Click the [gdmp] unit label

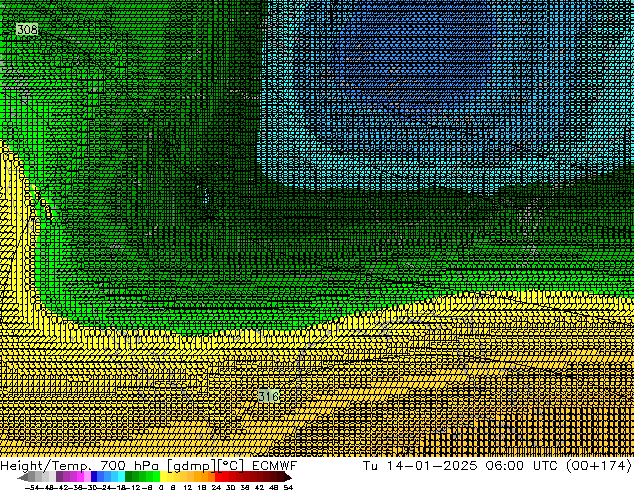coord(192,466)
